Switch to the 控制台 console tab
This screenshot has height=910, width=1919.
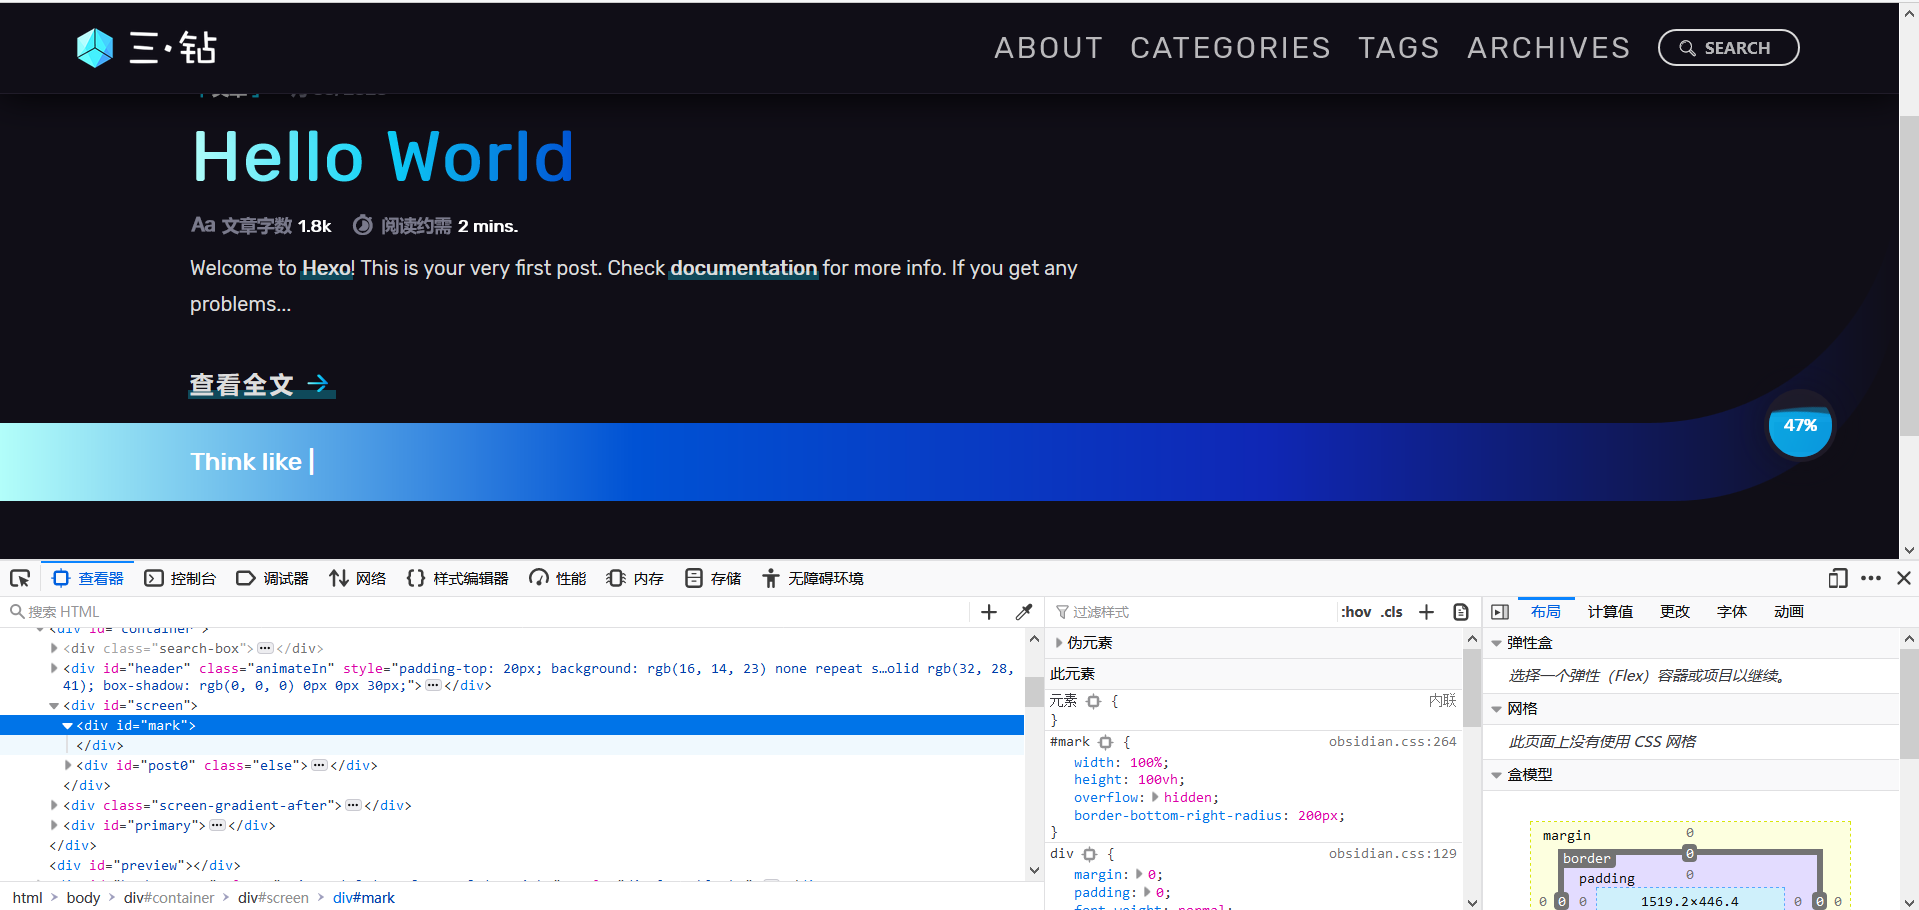coord(181,578)
